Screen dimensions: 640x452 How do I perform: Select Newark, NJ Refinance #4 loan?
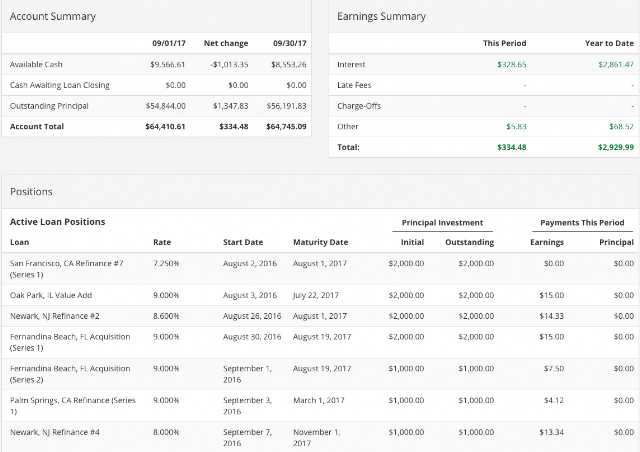pos(55,432)
